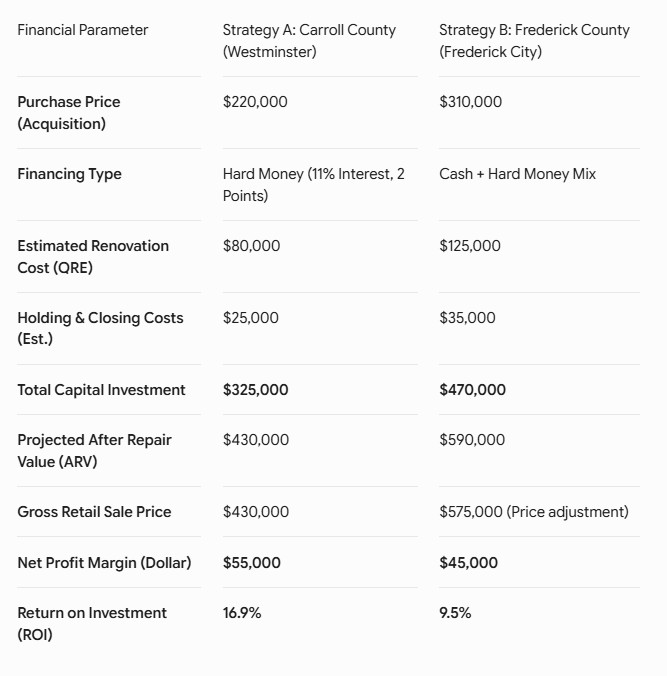
Task: Click the $325,000 total capital investment
Action: point(255,390)
